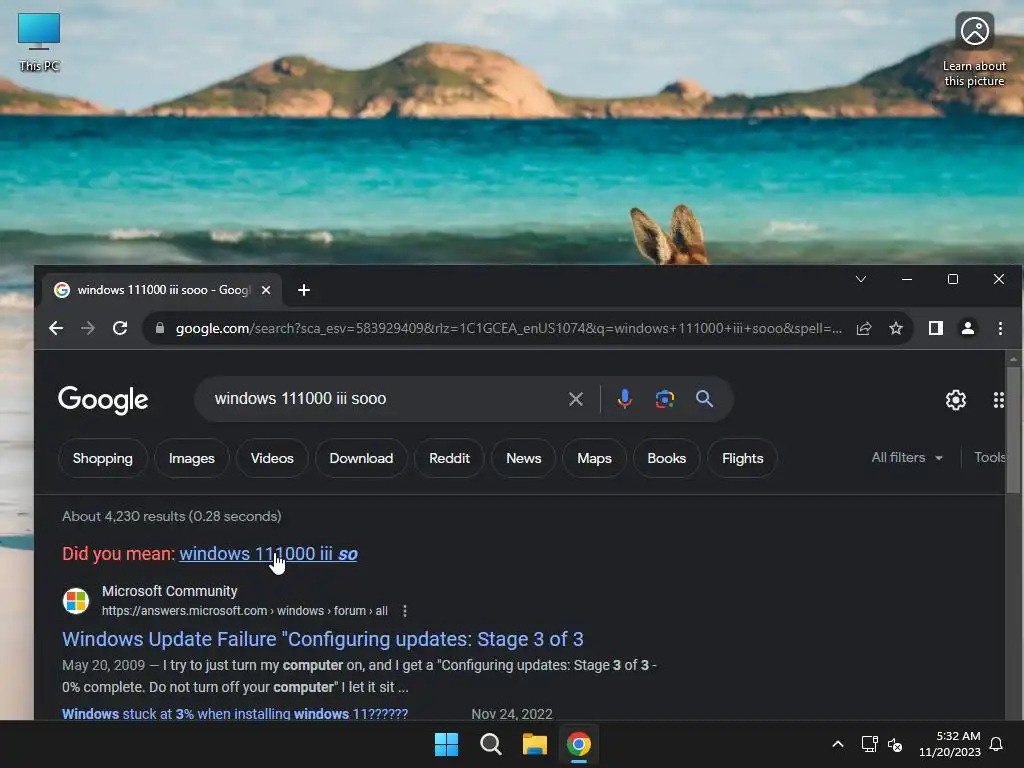Click the Chrome forward arrow button
This screenshot has width=1024, height=768.
[88, 328]
